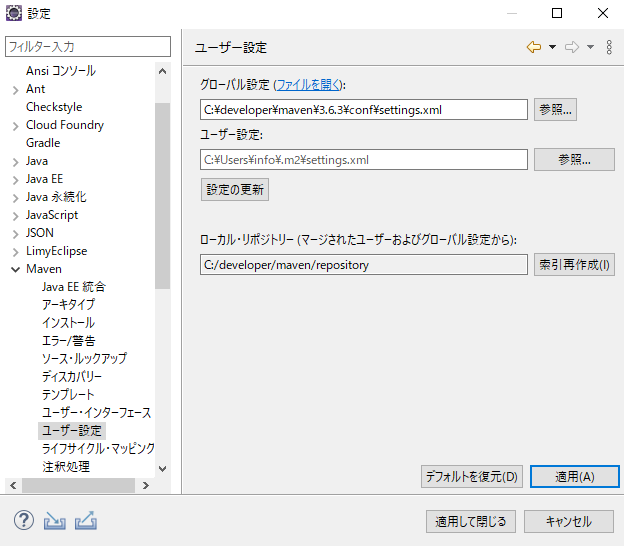Click tree horizontal scrollbar left arrow
The width and height of the screenshot is (624, 546).
[13, 486]
